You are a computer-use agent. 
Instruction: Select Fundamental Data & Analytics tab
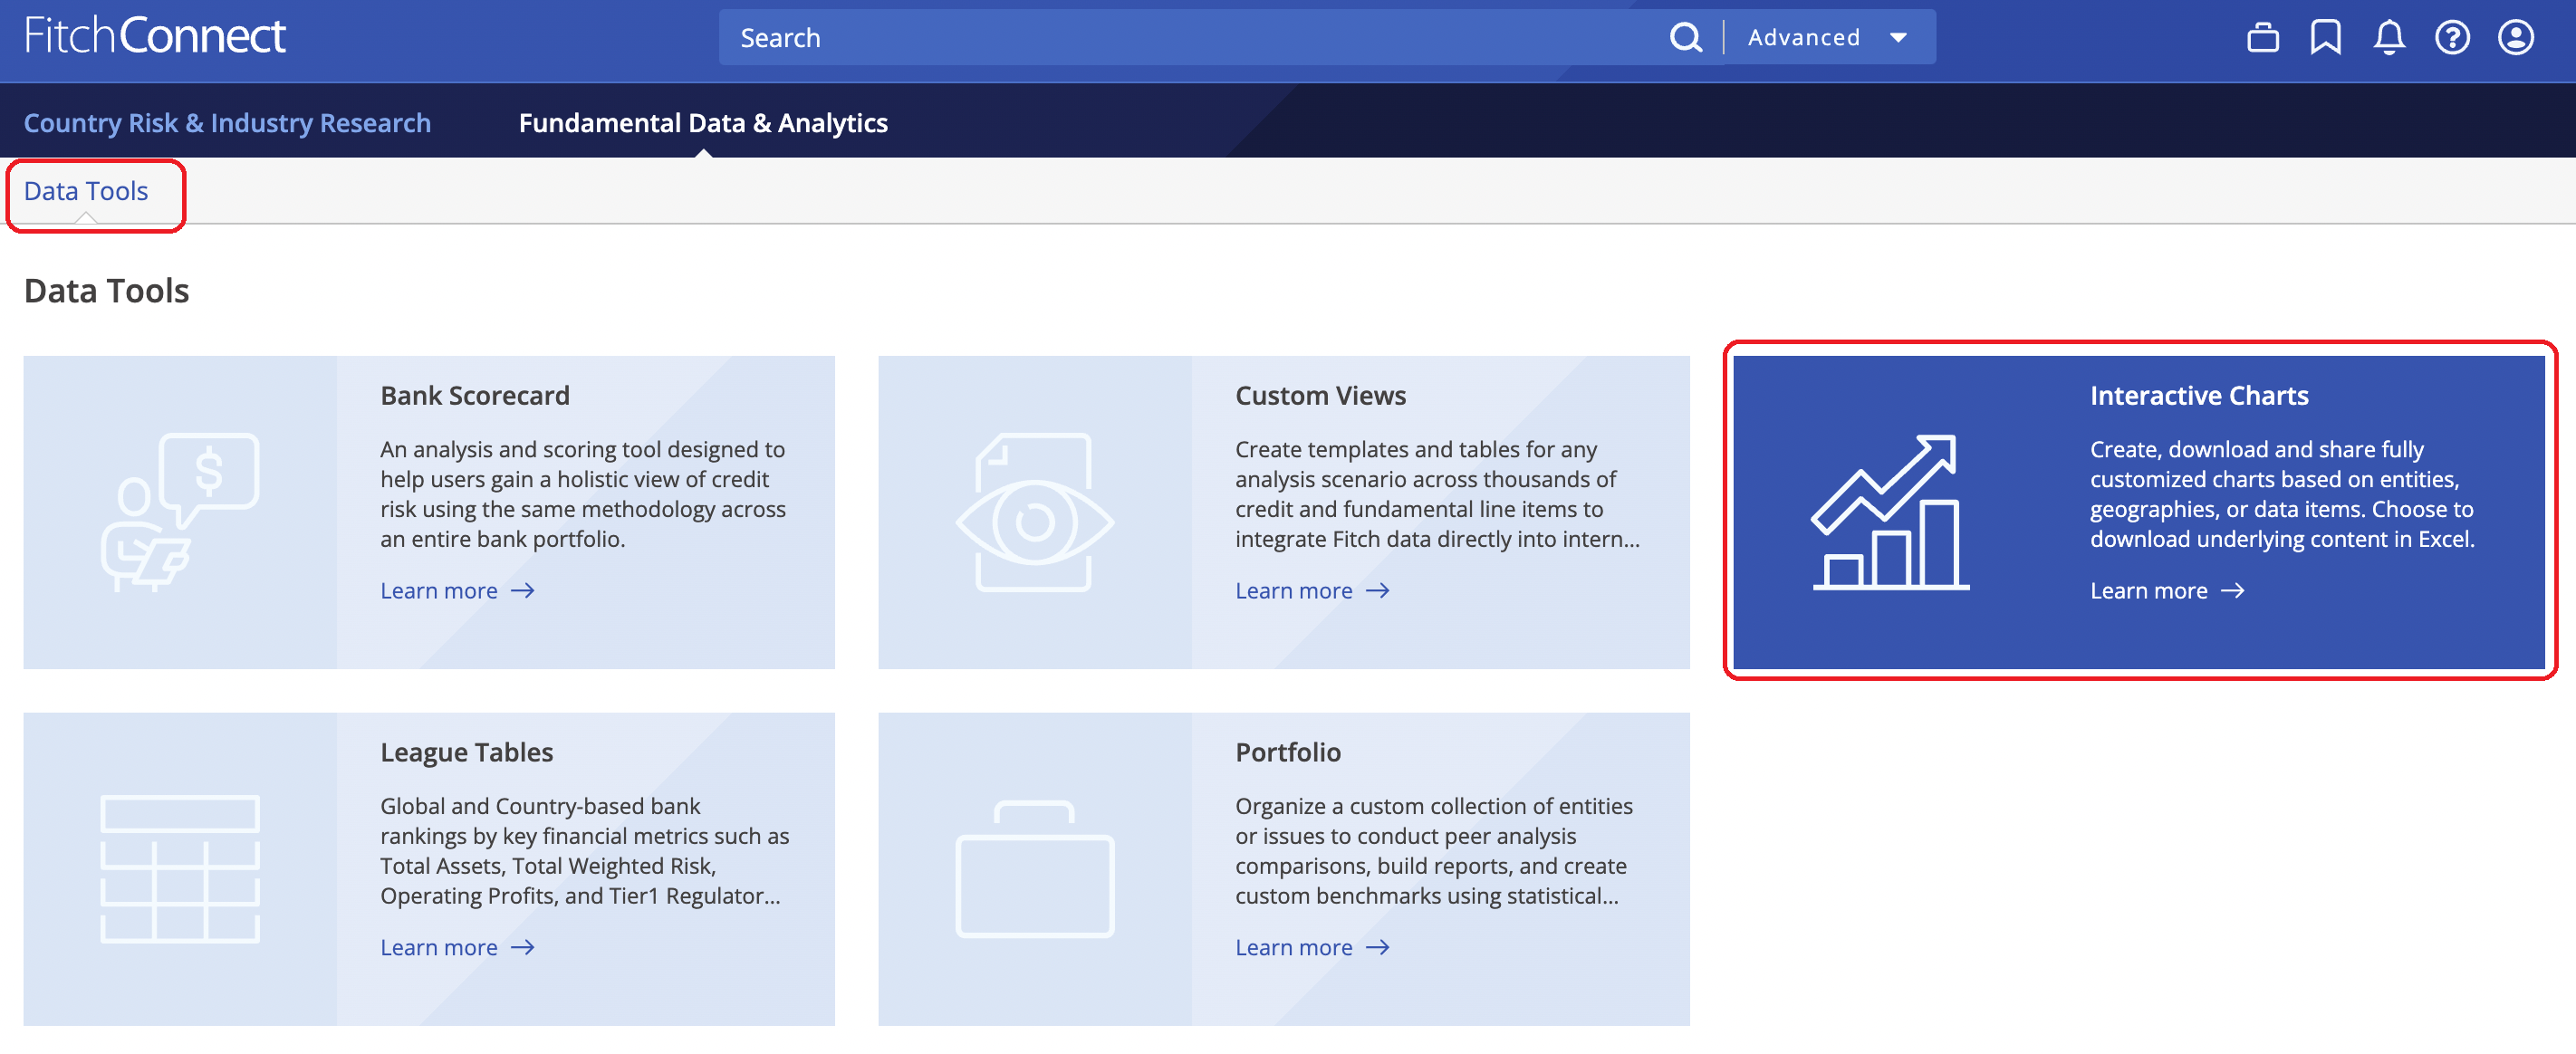(702, 122)
